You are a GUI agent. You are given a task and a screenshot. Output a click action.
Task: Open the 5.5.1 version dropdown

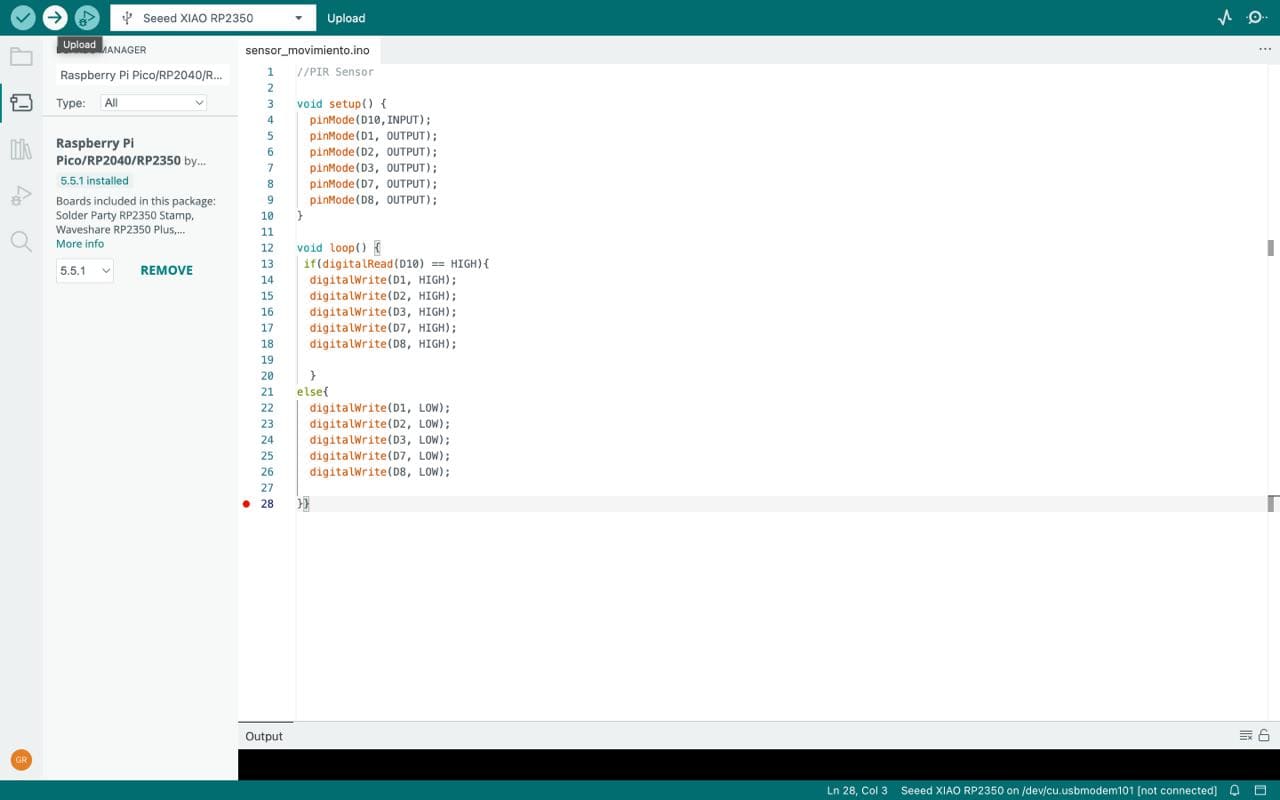click(x=85, y=271)
